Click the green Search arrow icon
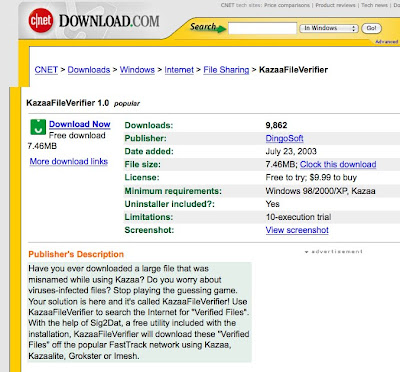The image size is (400, 372). (x=221, y=30)
